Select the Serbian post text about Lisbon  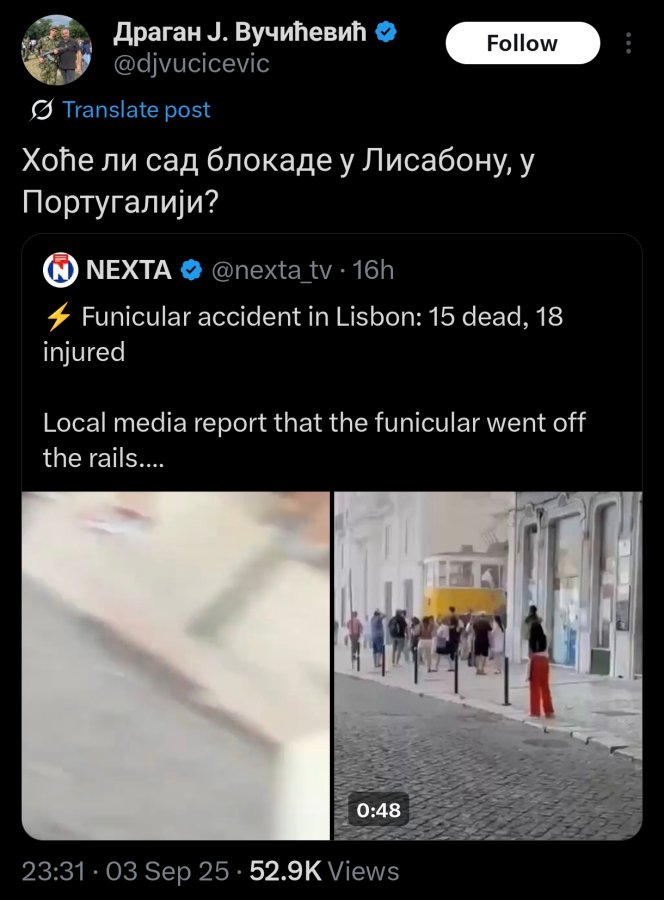[278, 181]
